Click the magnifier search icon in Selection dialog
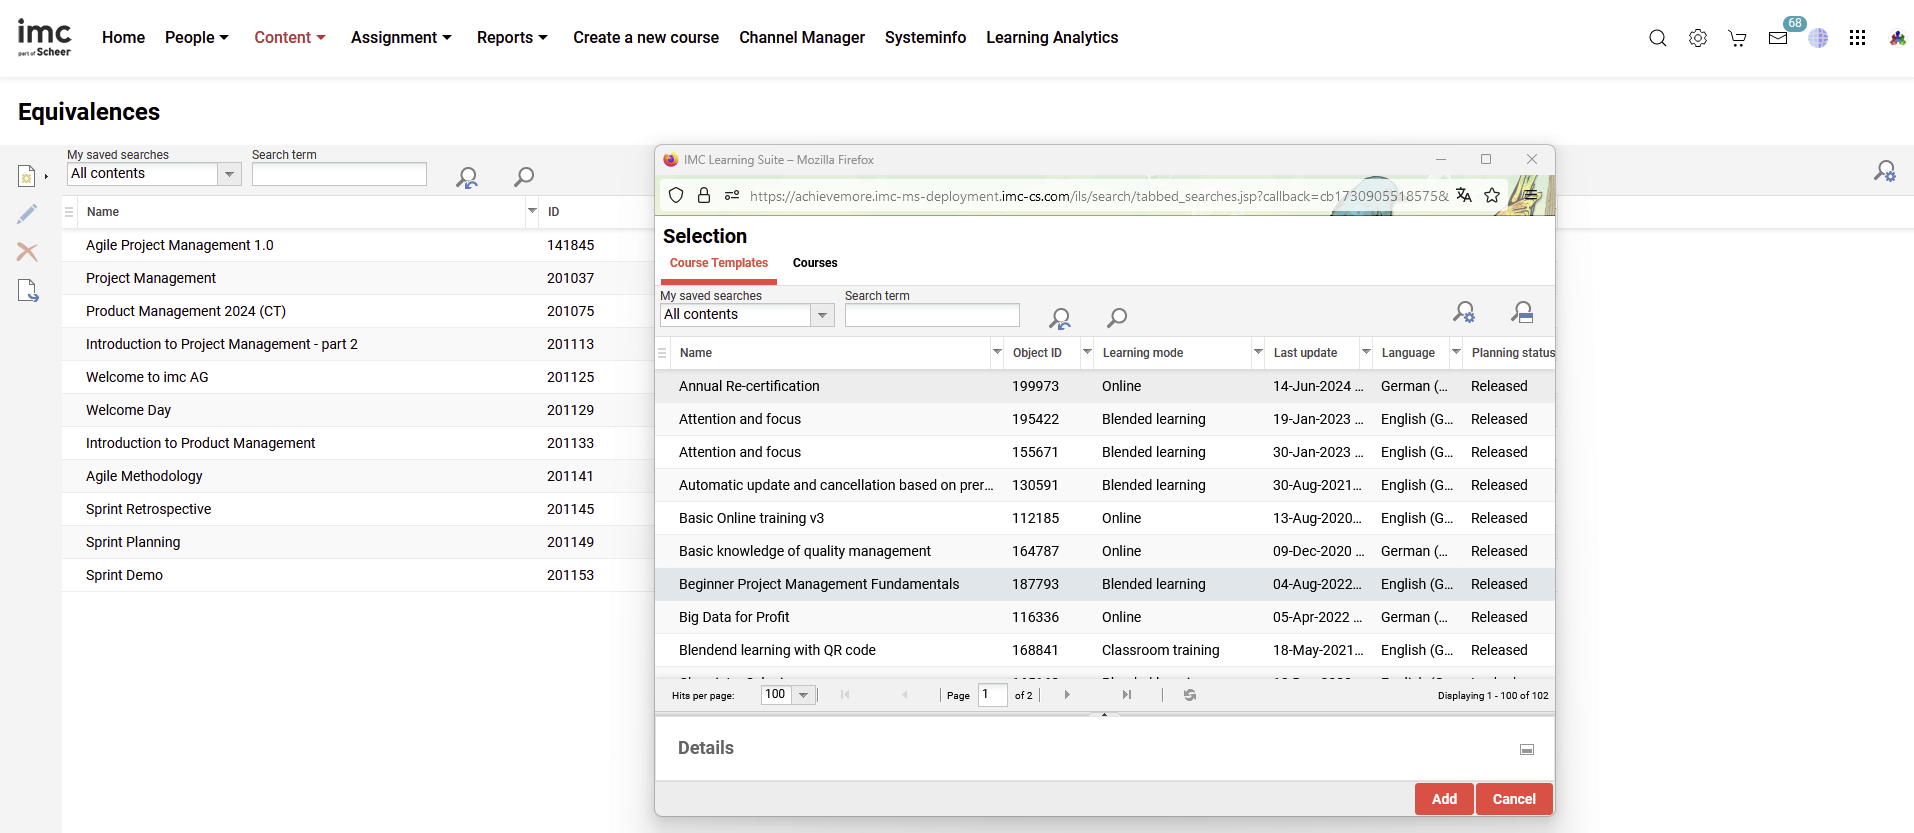This screenshot has width=1914, height=833. (1117, 317)
